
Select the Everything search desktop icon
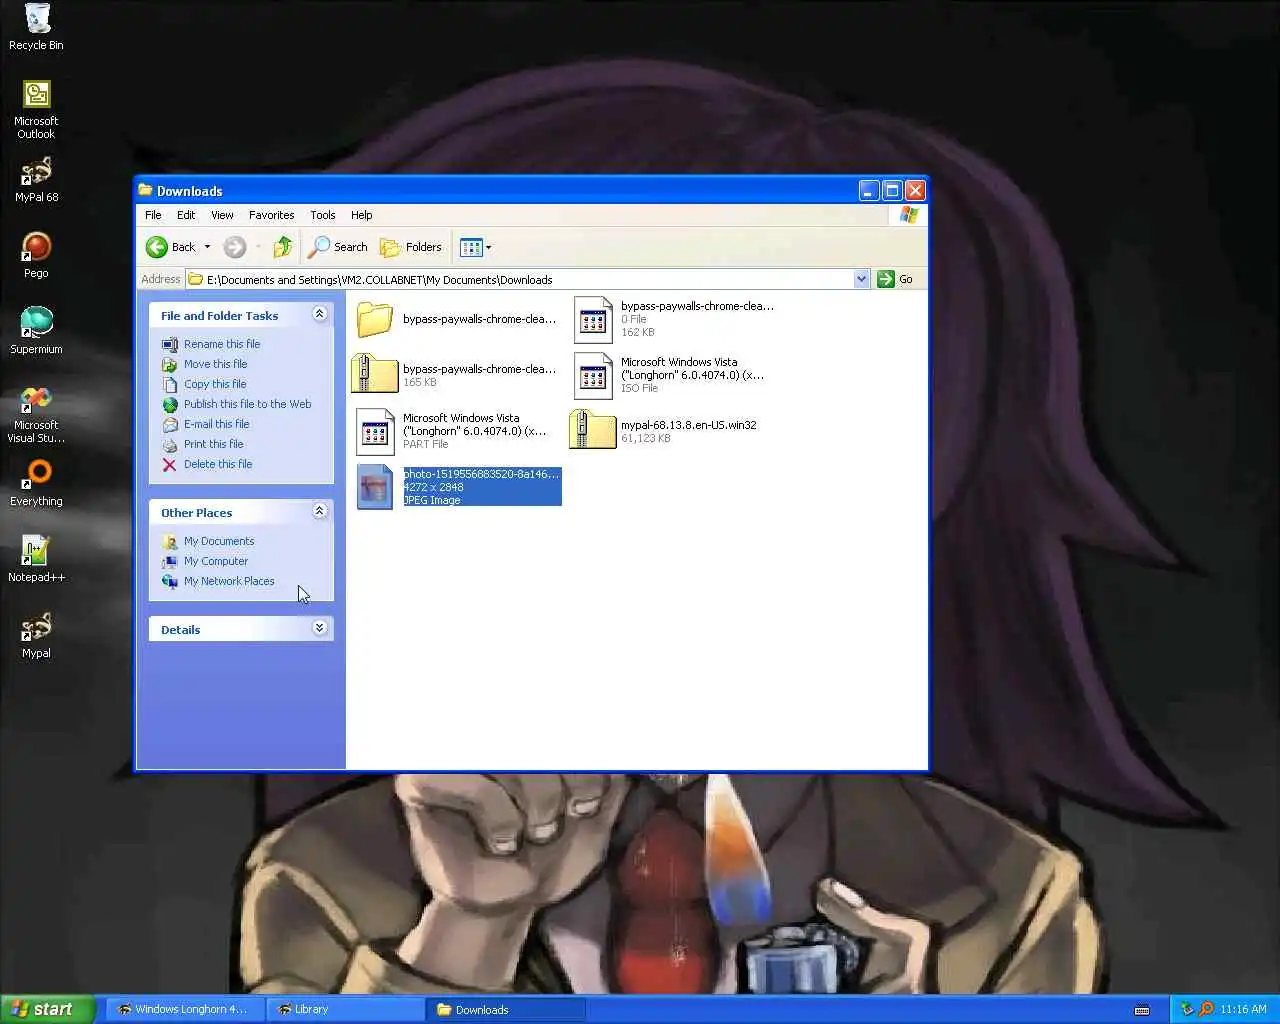coord(36,483)
